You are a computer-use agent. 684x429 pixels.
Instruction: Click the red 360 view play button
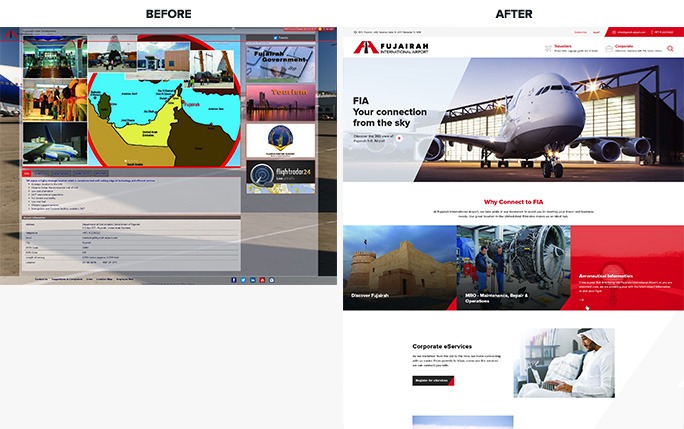pyautogui.click(x=399, y=138)
